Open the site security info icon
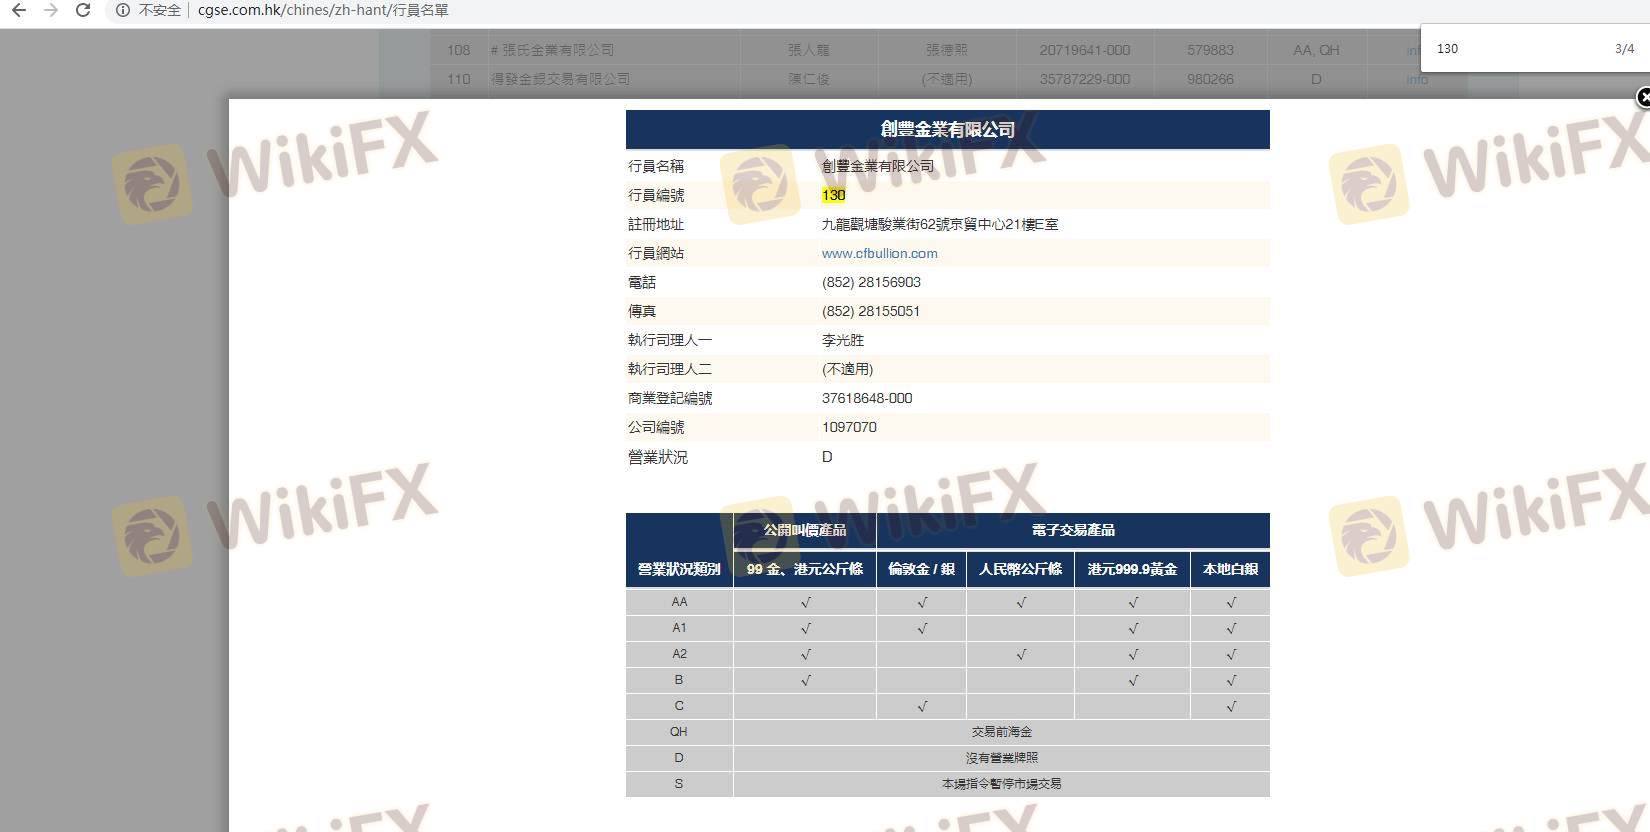The width and height of the screenshot is (1650, 832). point(122,10)
